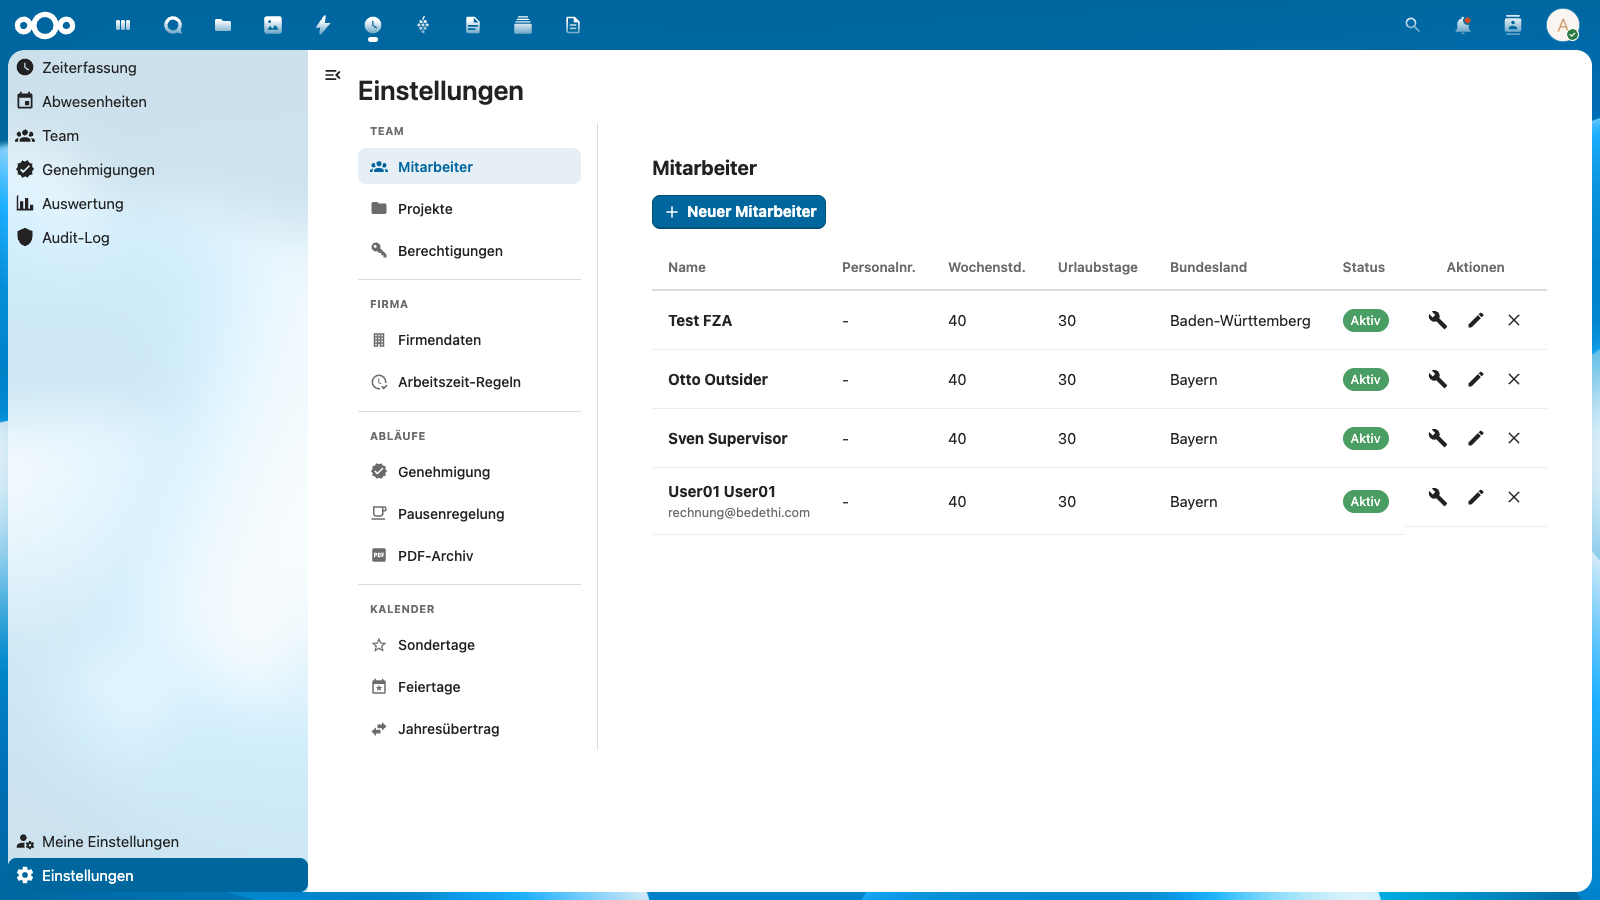Open the Dashboard app icon in top bar
Image resolution: width=1600 pixels, height=900 pixels.
pos(123,25)
